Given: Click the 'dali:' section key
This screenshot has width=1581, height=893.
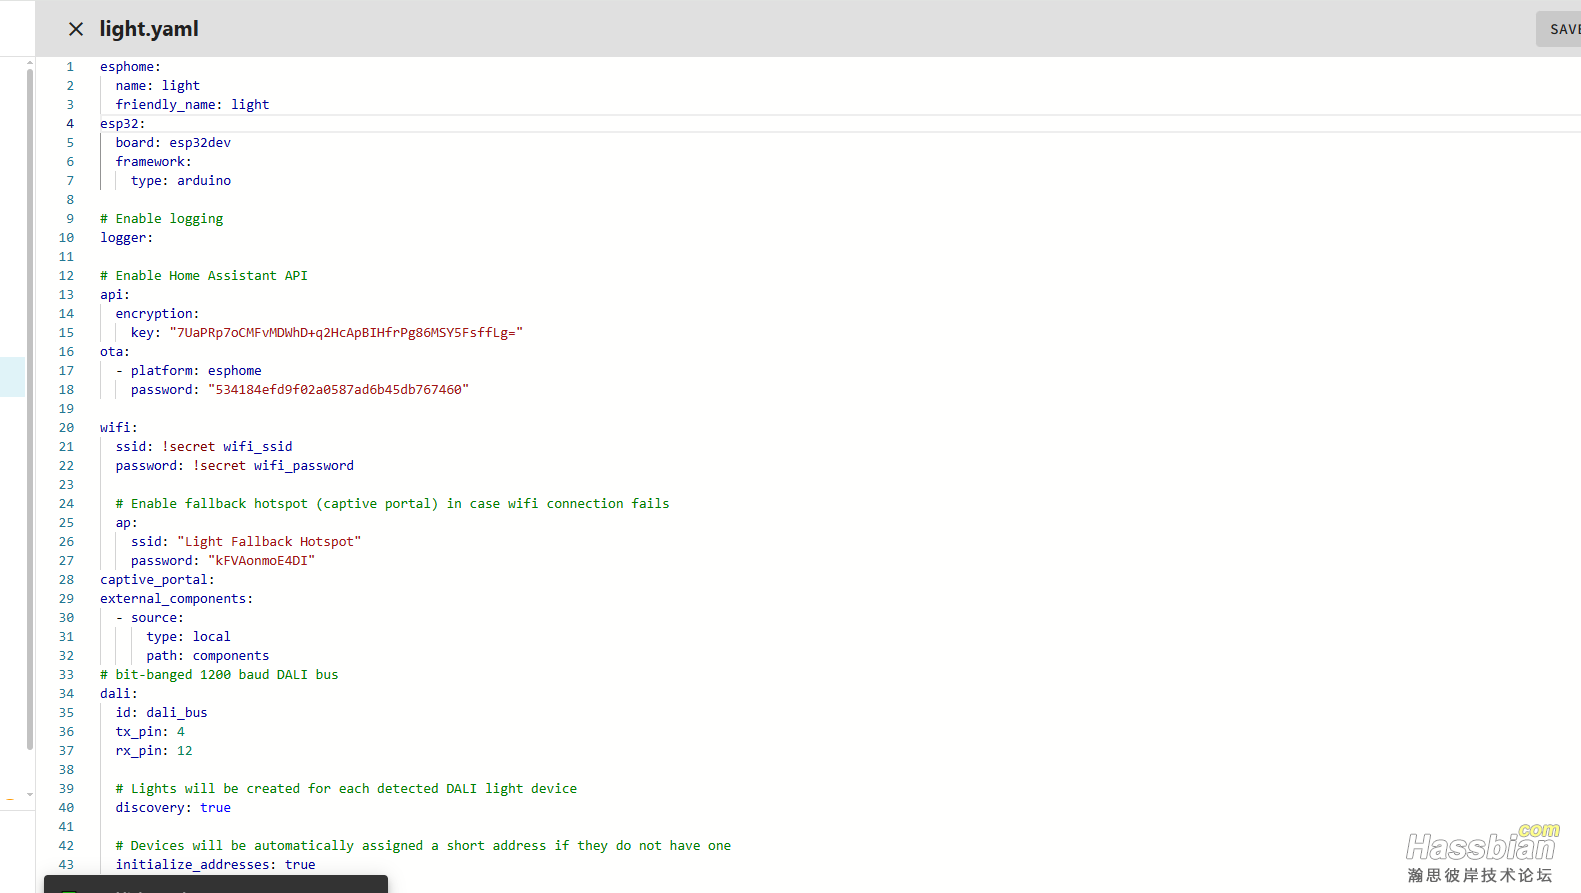Looking at the screenshot, I should 118,694.
